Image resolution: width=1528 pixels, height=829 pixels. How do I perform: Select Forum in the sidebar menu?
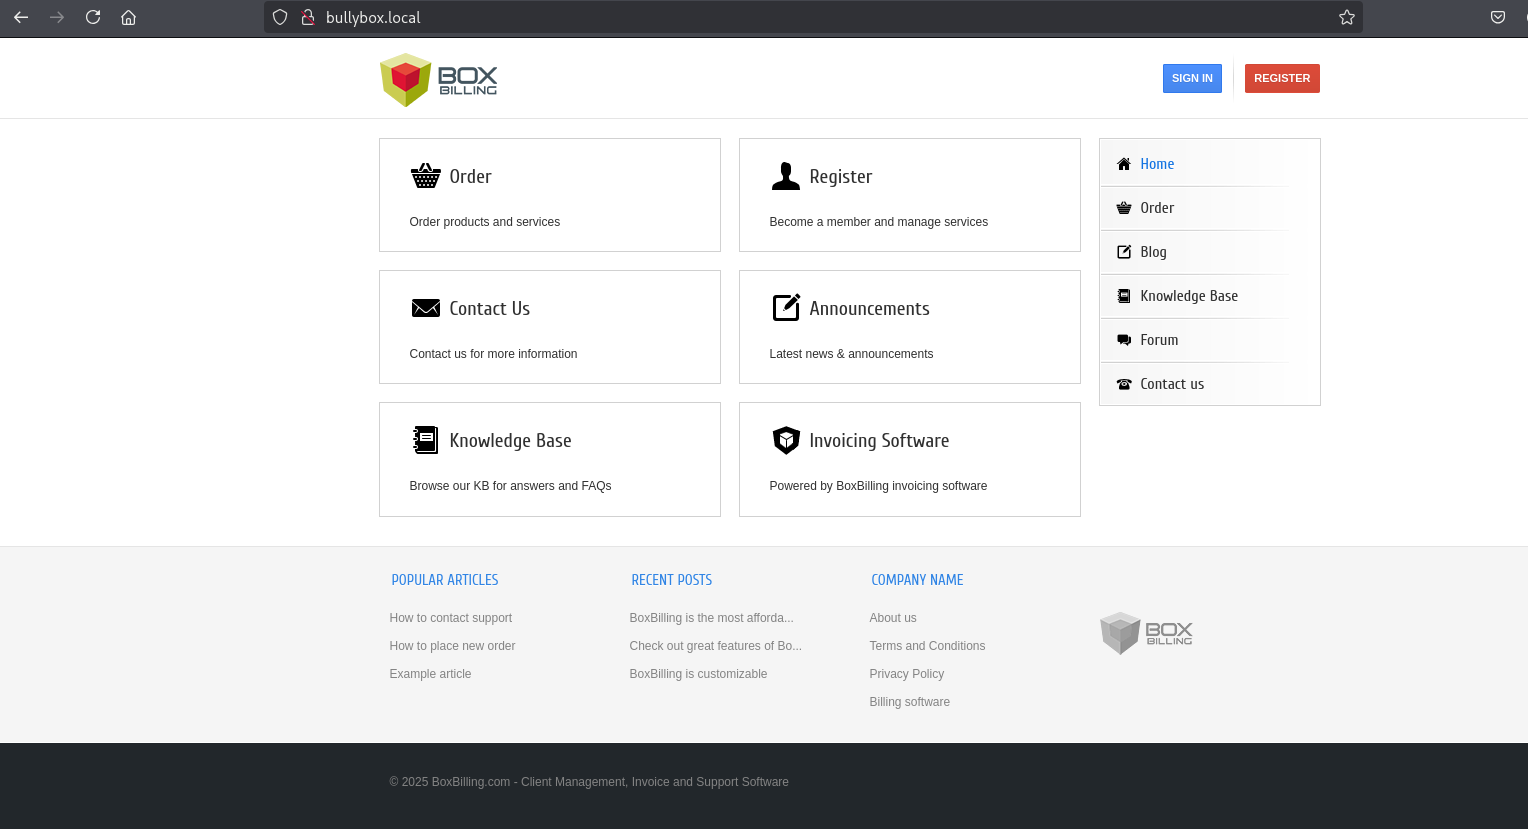pos(1159,340)
